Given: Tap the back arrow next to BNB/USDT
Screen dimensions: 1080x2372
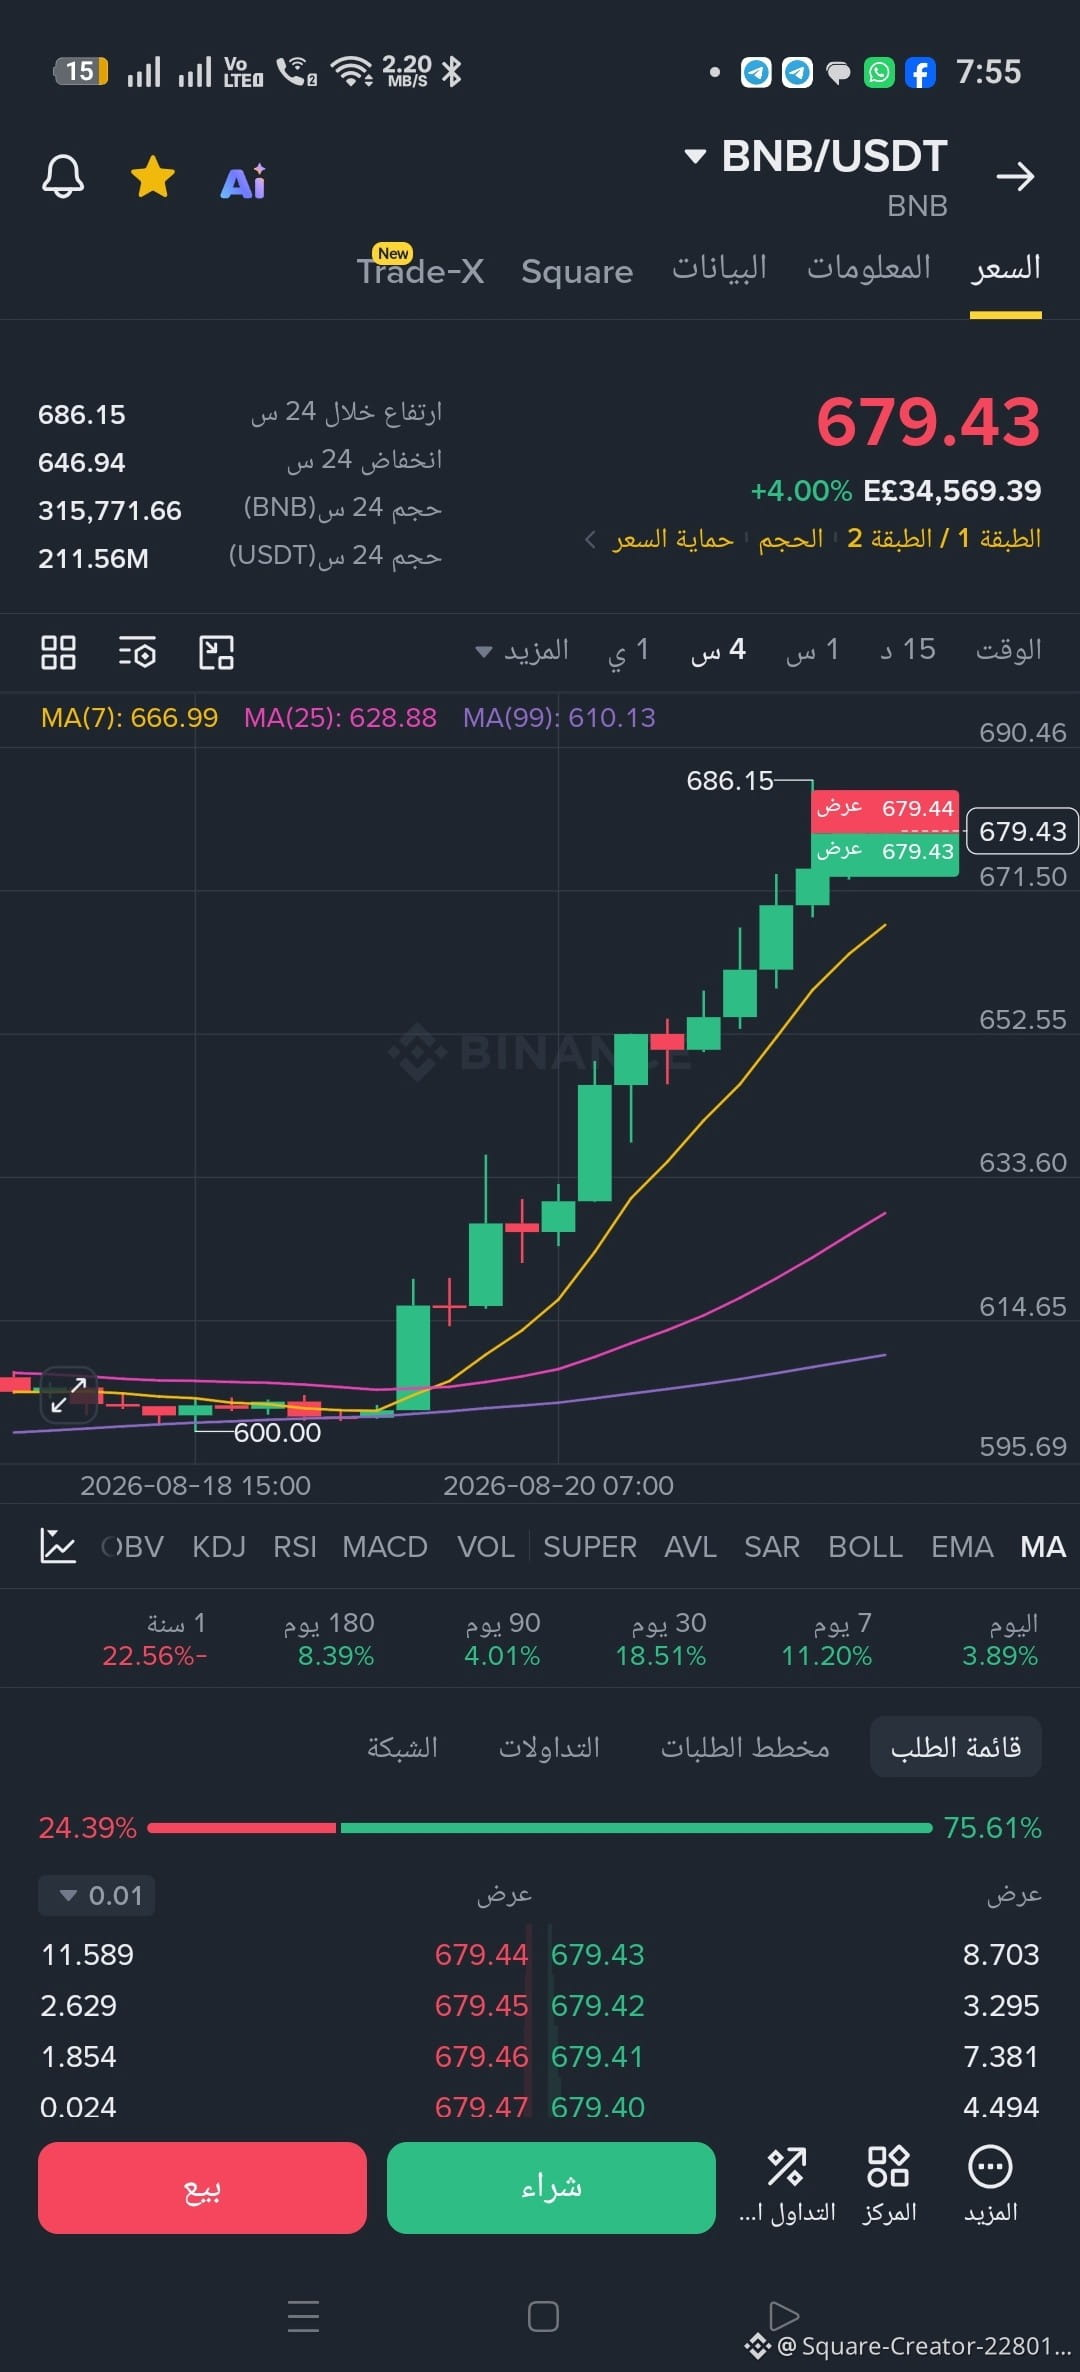Looking at the screenshot, I should click(x=1015, y=177).
